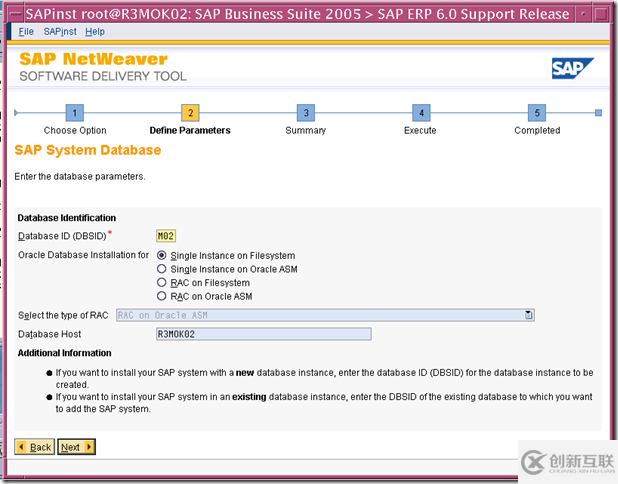Click the Completed step label
618x484 pixels.
tap(537, 130)
